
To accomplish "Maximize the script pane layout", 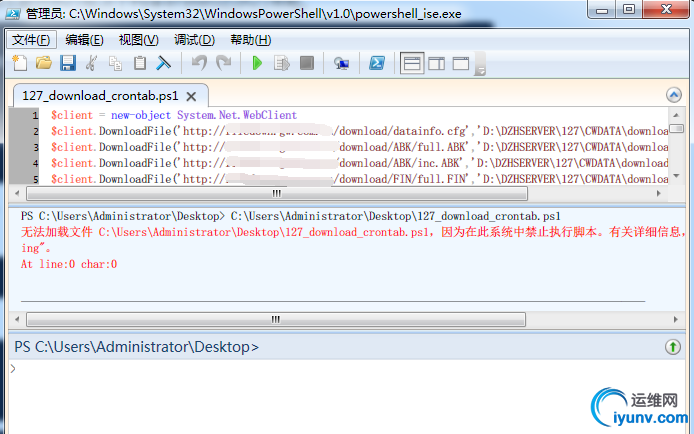I will [x=461, y=64].
